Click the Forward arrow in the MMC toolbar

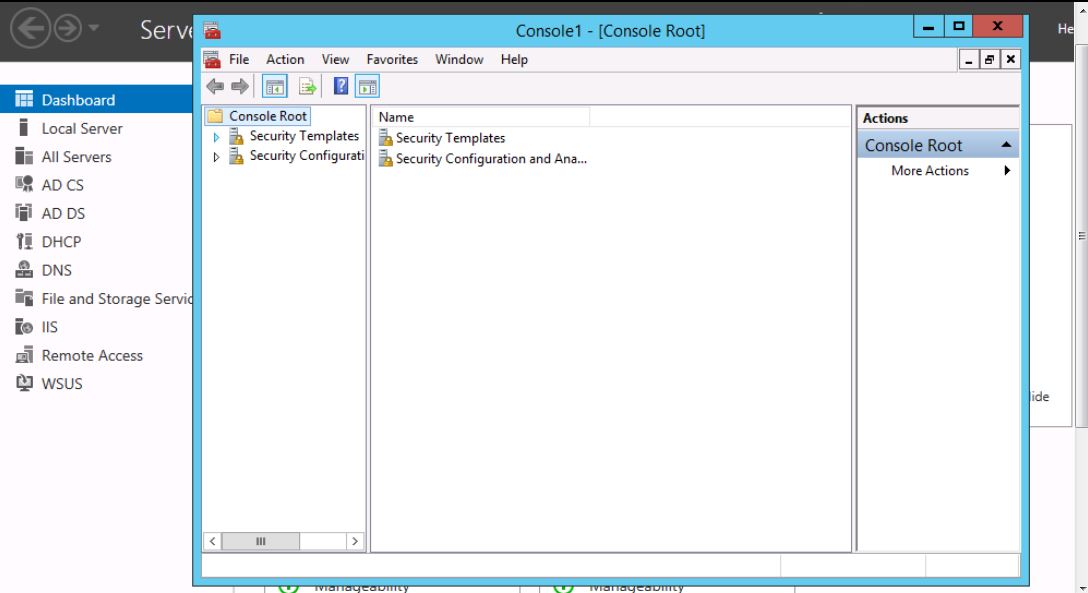point(240,87)
